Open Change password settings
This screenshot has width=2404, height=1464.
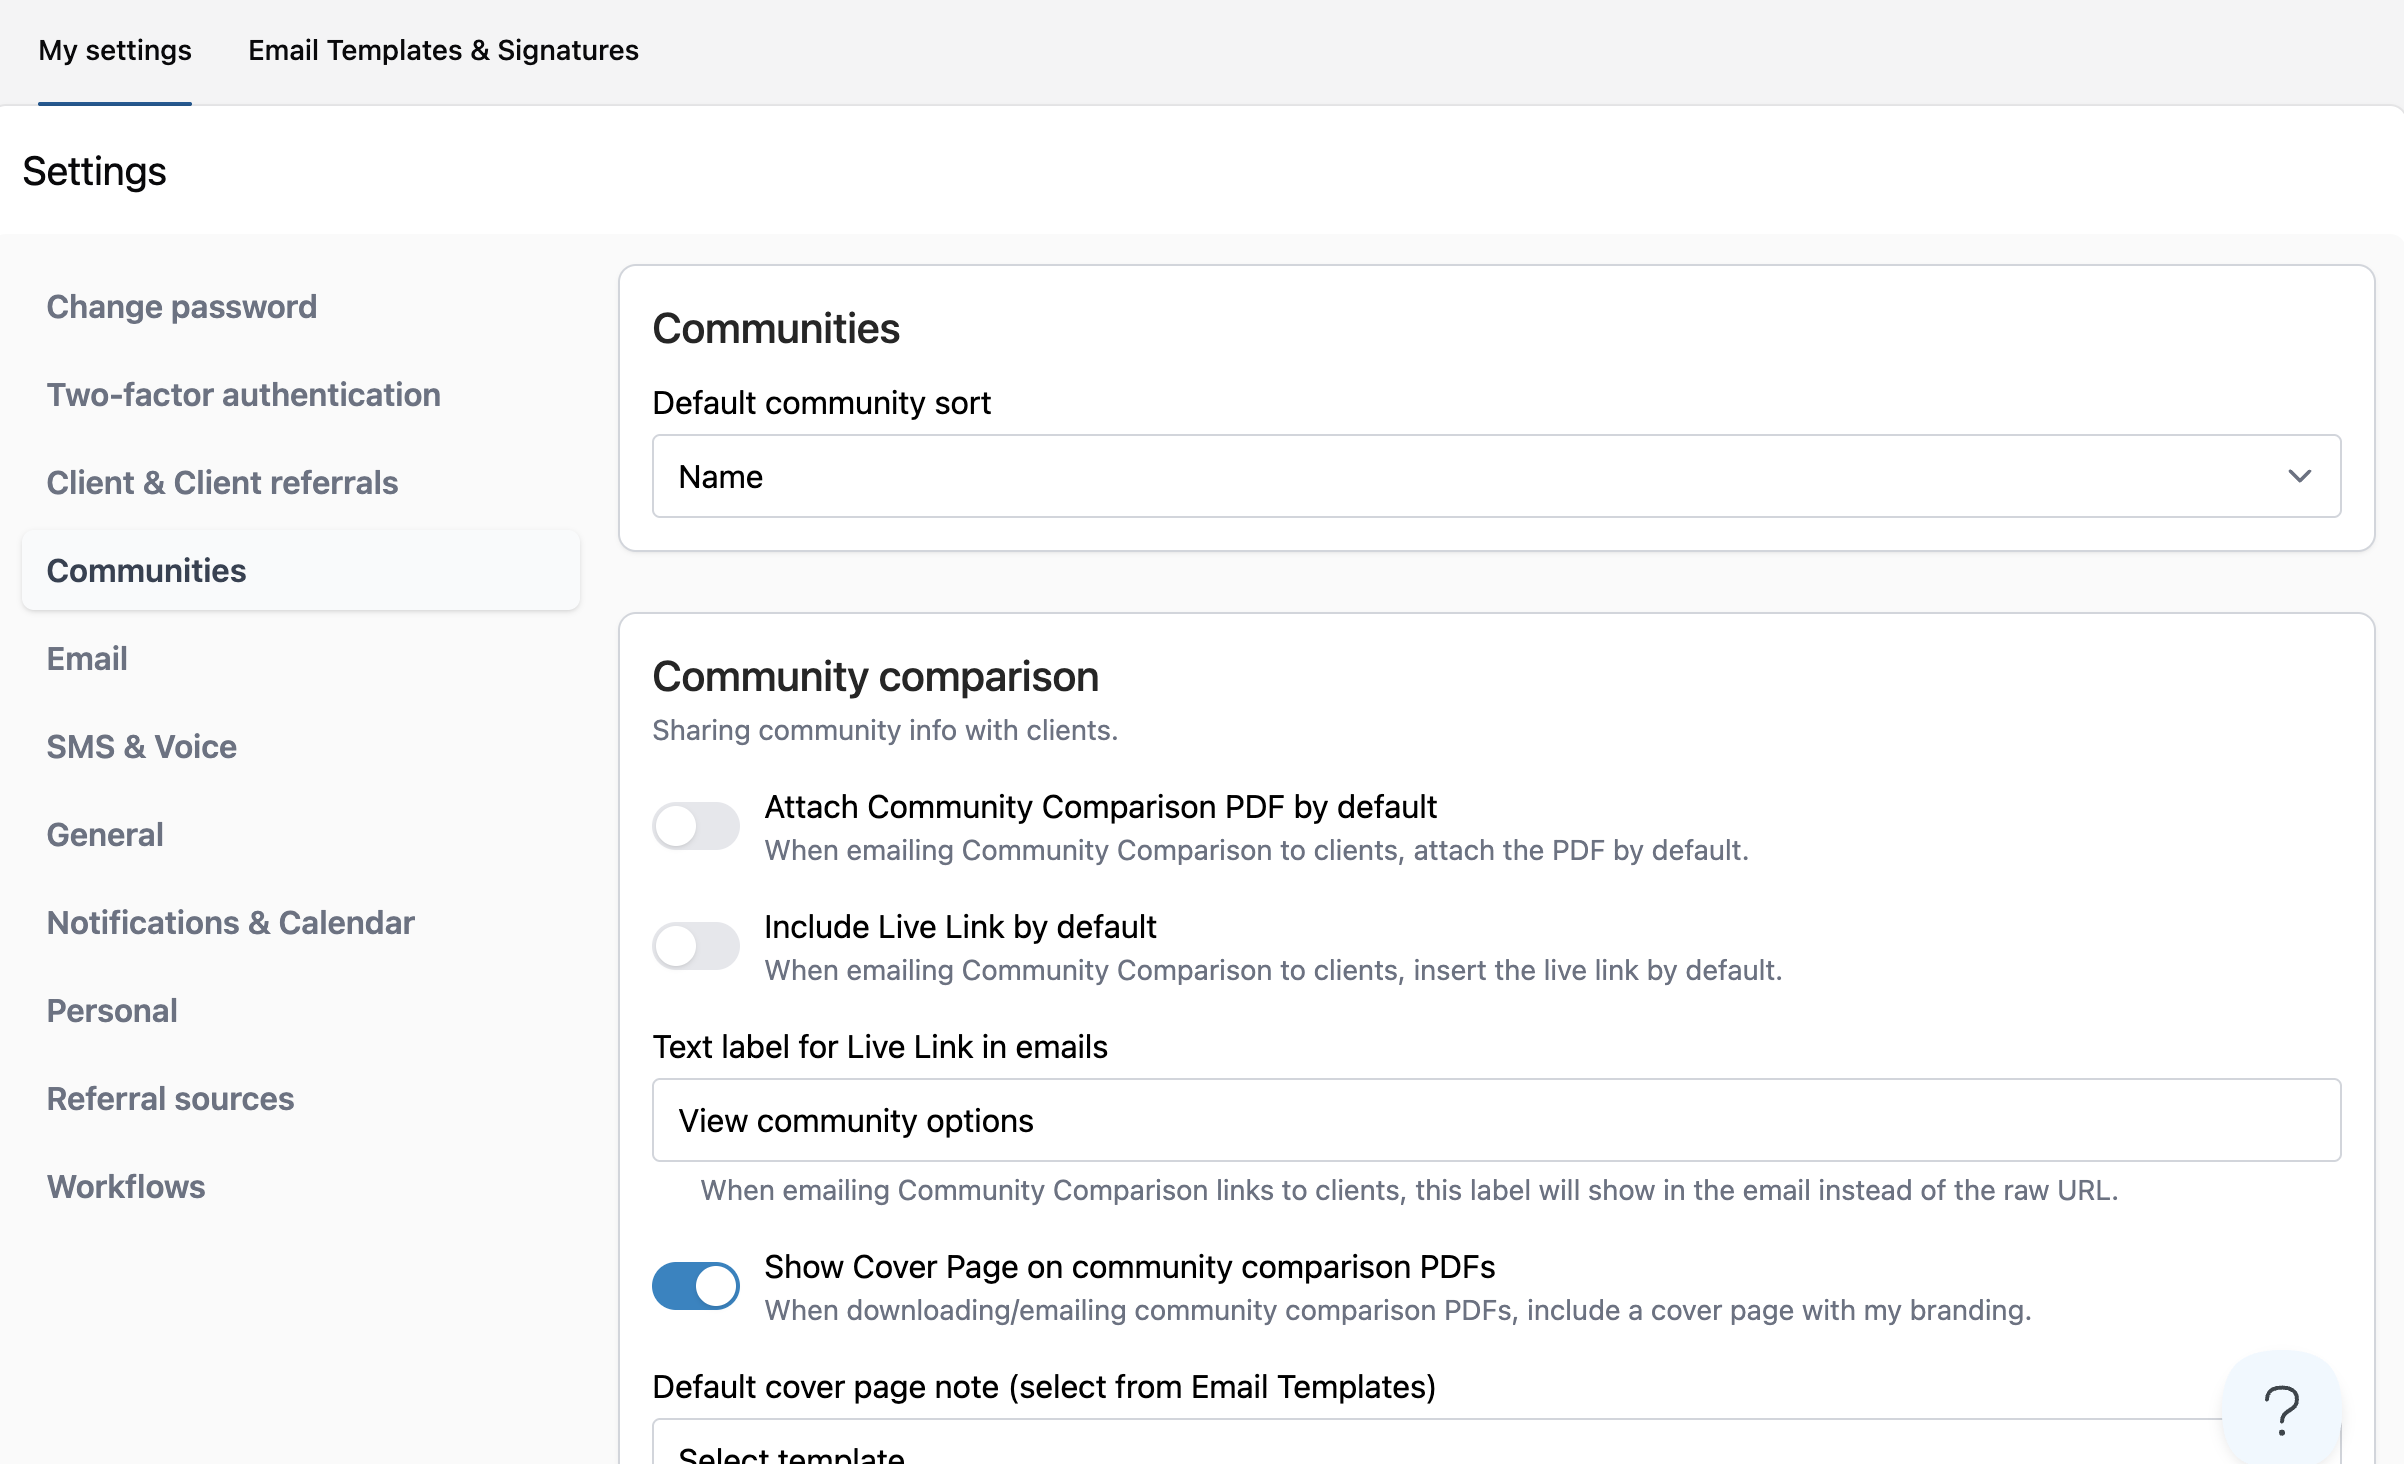click(182, 307)
